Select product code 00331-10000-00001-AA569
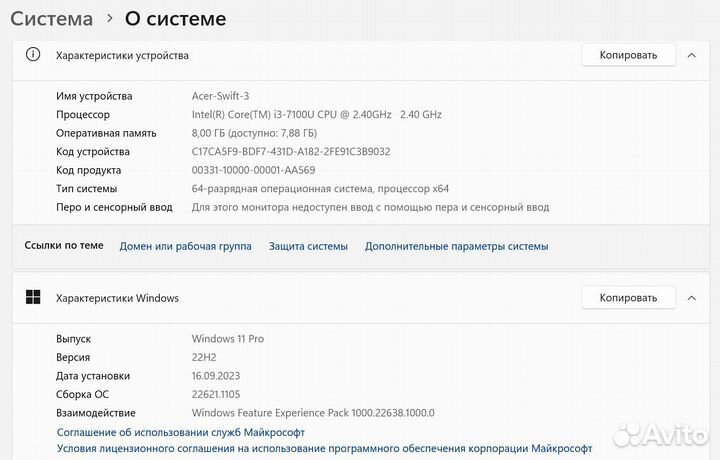 (x=253, y=170)
